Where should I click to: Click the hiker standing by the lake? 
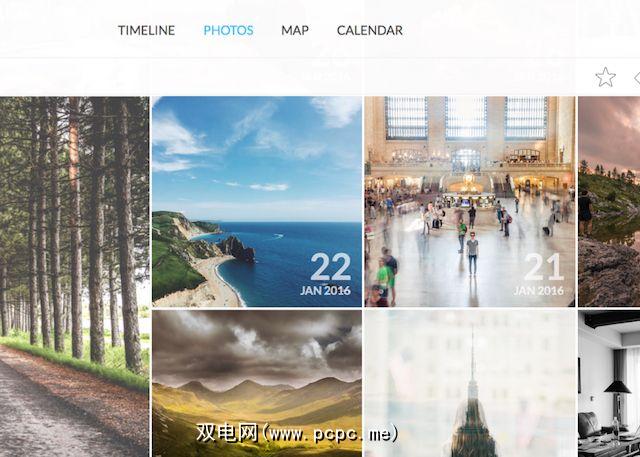[585, 213]
